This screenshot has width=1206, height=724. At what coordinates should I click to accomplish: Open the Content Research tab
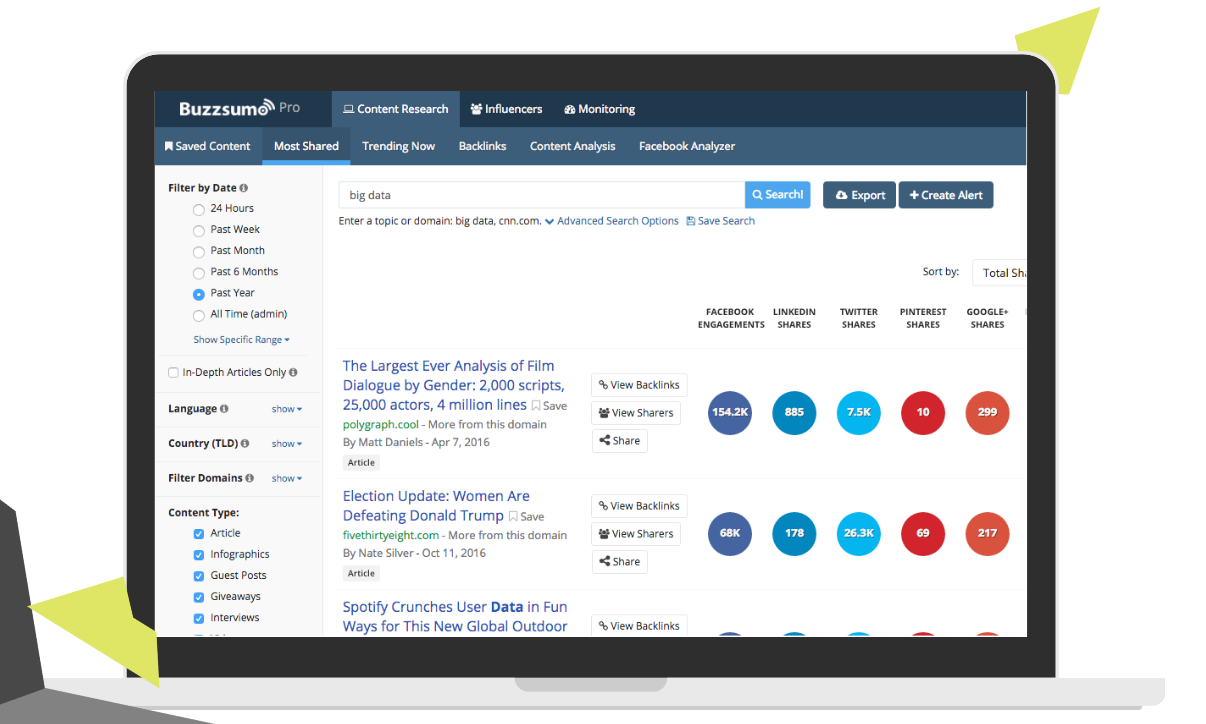pos(396,109)
